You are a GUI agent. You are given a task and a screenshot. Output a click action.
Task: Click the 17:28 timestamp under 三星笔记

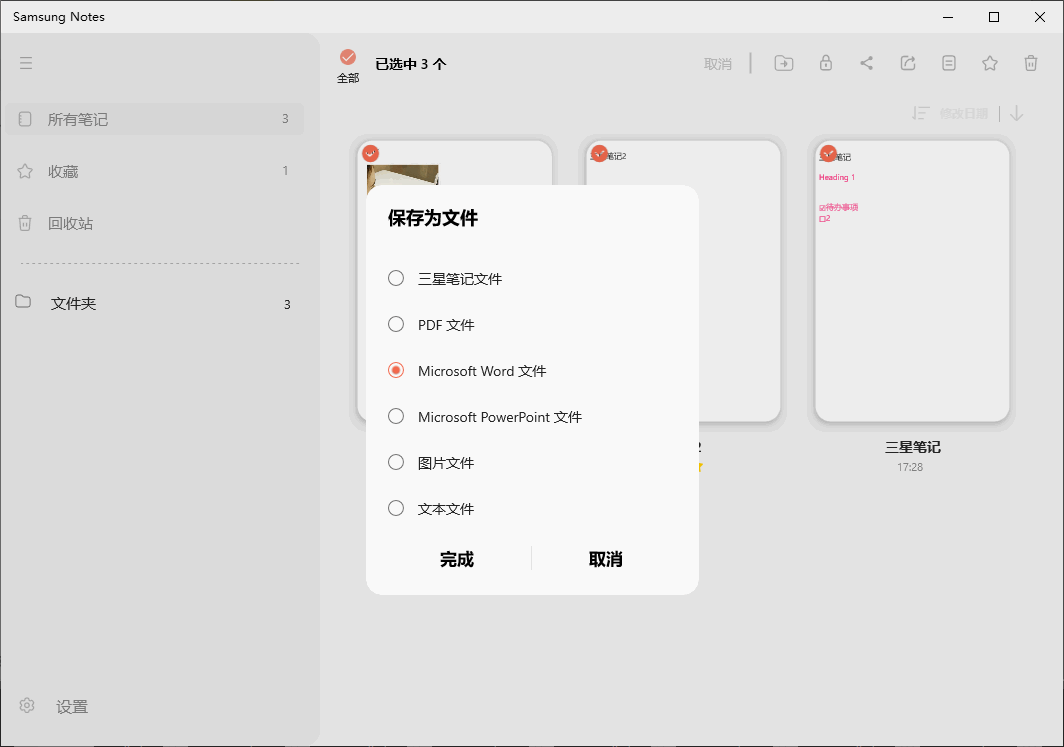pos(910,467)
